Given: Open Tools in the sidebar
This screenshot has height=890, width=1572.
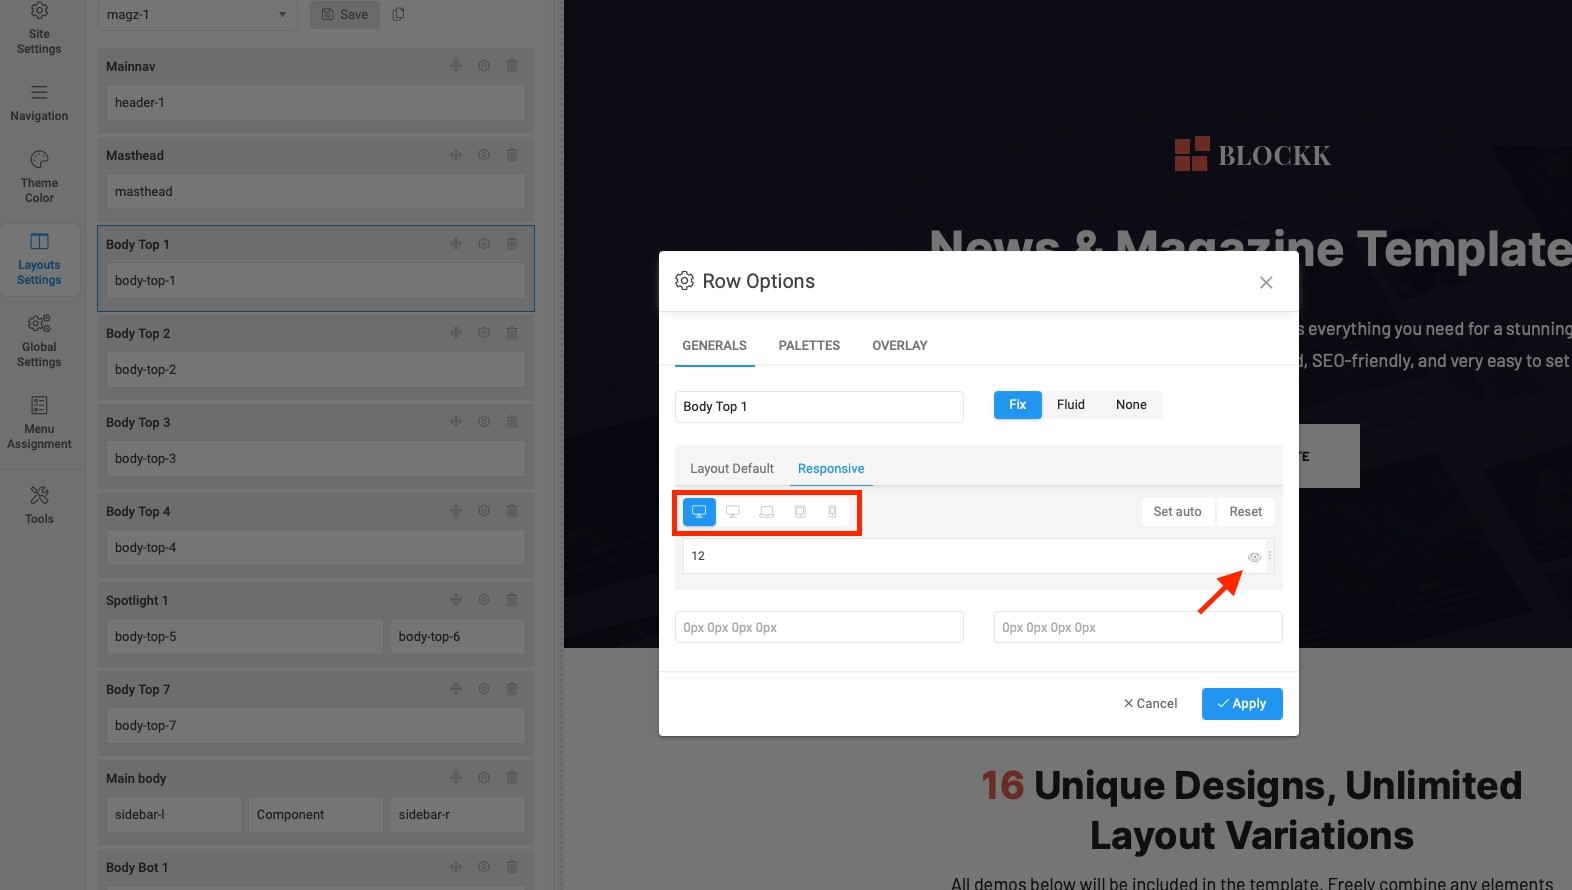Looking at the screenshot, I should pos(39,505).
